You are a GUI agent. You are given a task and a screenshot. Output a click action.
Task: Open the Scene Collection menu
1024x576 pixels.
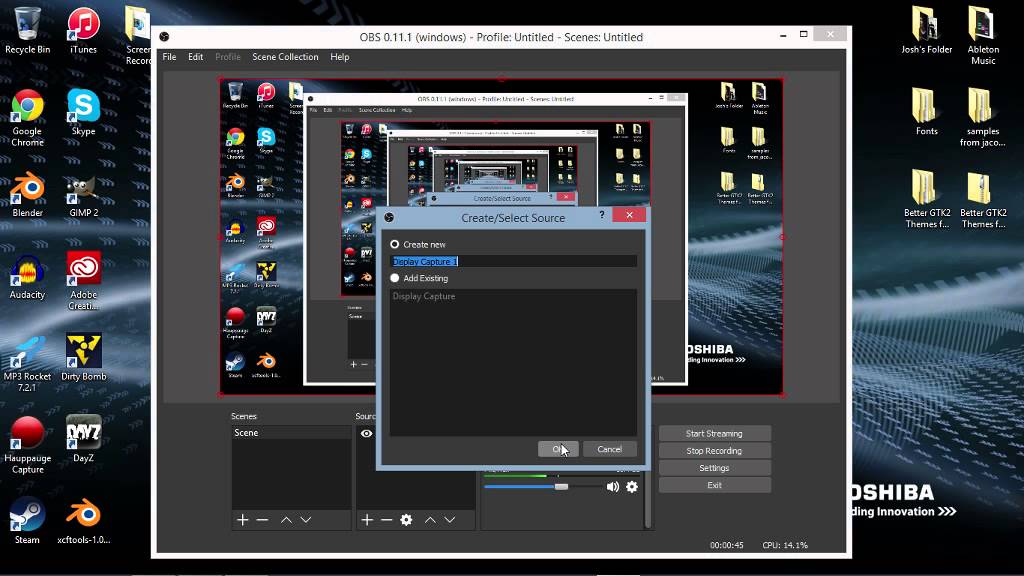coord(285,57)
